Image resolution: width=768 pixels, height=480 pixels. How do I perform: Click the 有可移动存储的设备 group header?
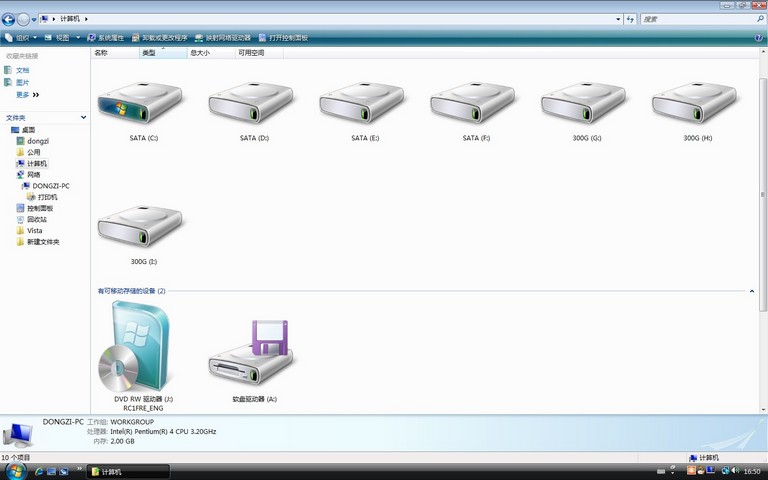(131, 291)
